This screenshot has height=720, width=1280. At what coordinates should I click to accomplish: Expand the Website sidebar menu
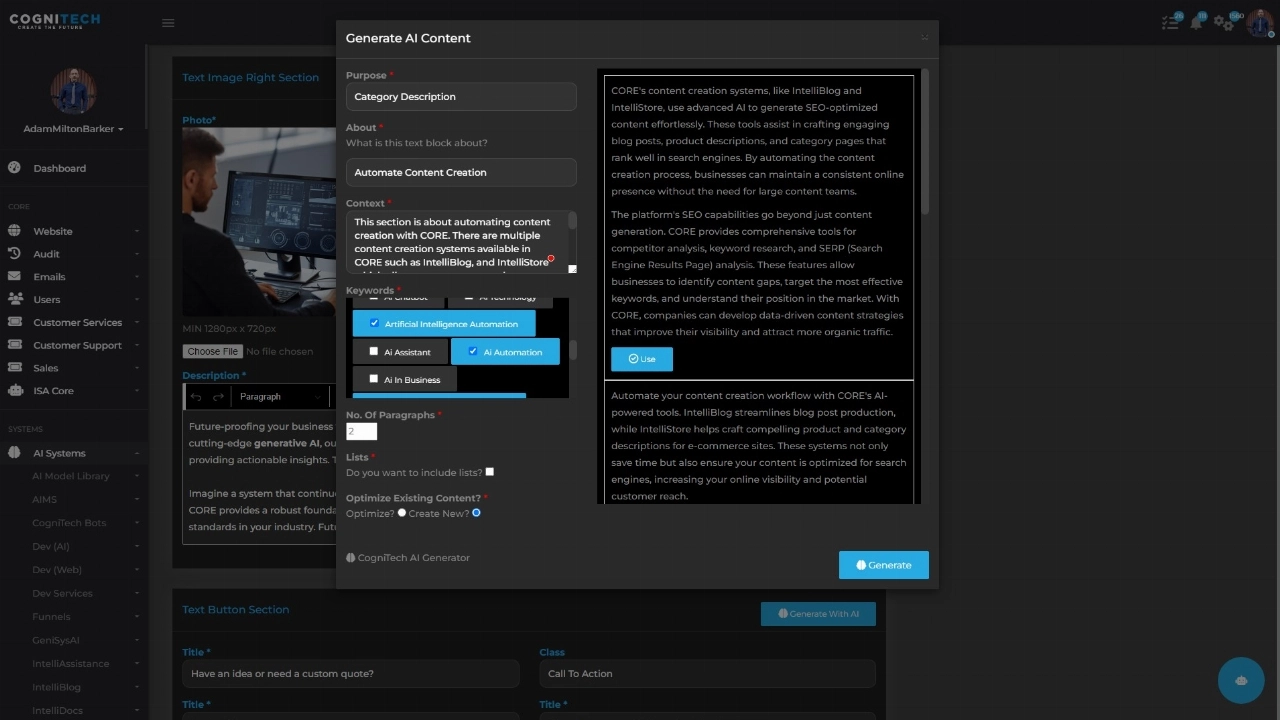pos(52,231)
